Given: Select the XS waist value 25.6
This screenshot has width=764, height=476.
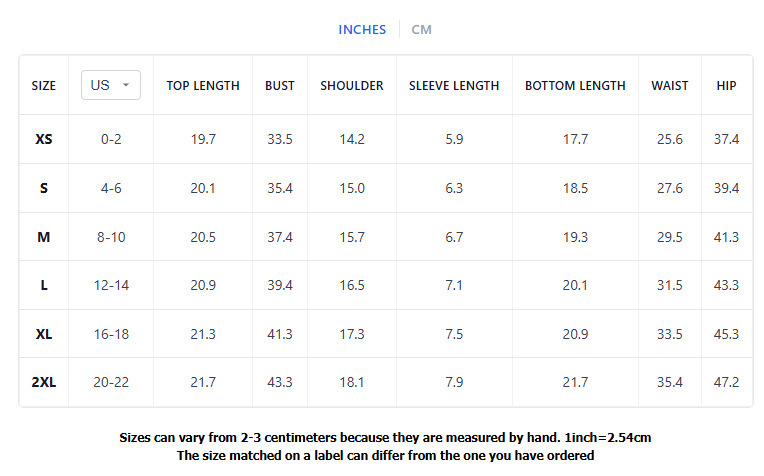Looking at the screenshot, I should [x=670, y=139].
